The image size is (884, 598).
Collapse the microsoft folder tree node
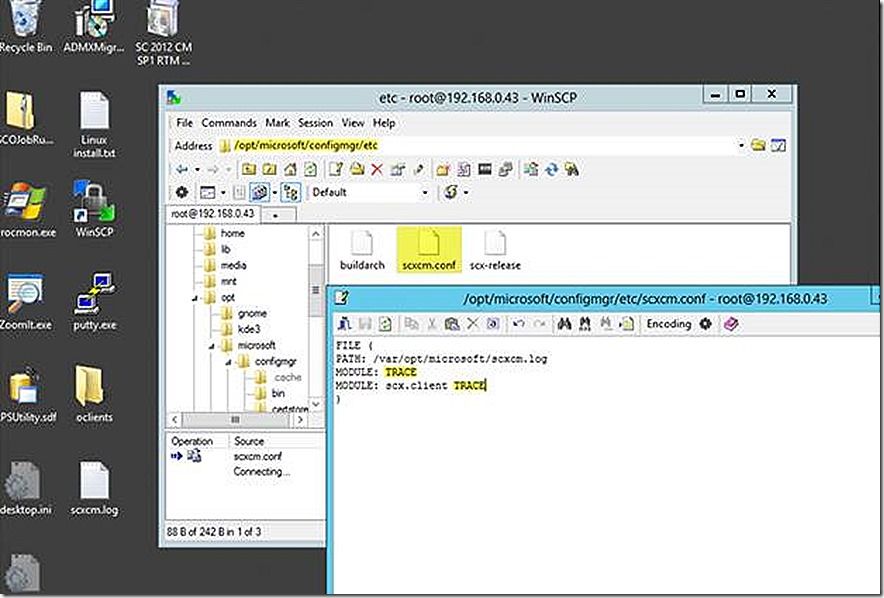(212, 346)
